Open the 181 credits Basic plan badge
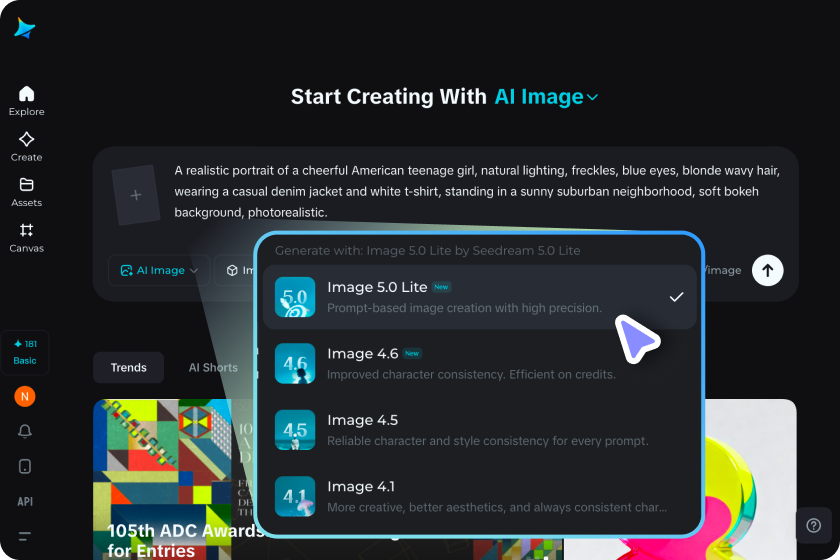Viewport: 840px width, 560px height. pos(25,352)
